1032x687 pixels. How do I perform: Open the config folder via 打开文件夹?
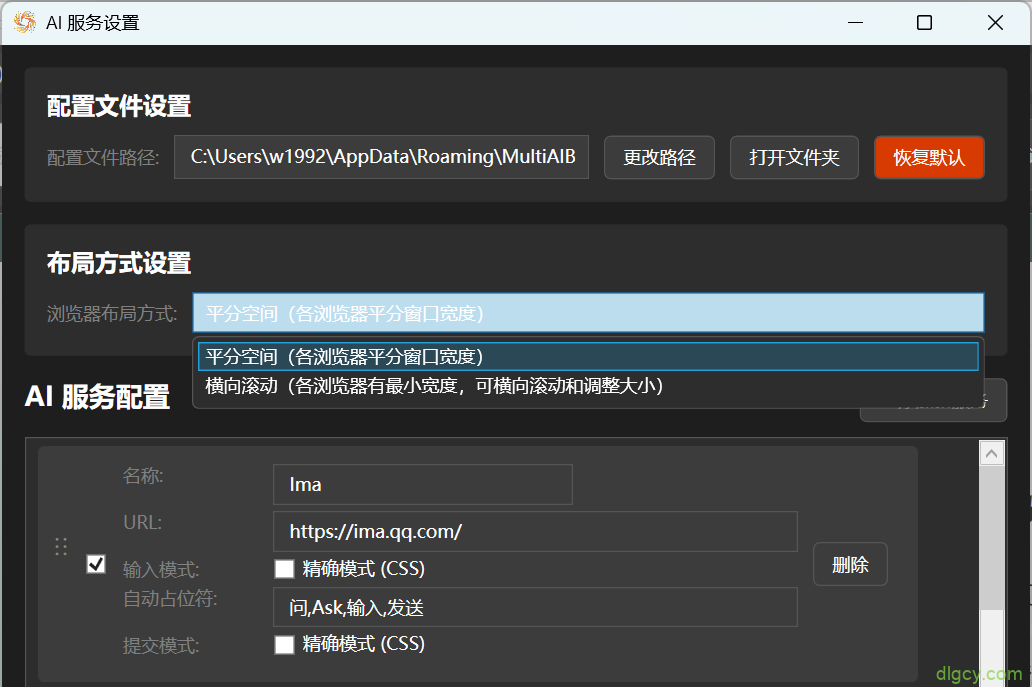pyautogui.click(x=794, y=157)
